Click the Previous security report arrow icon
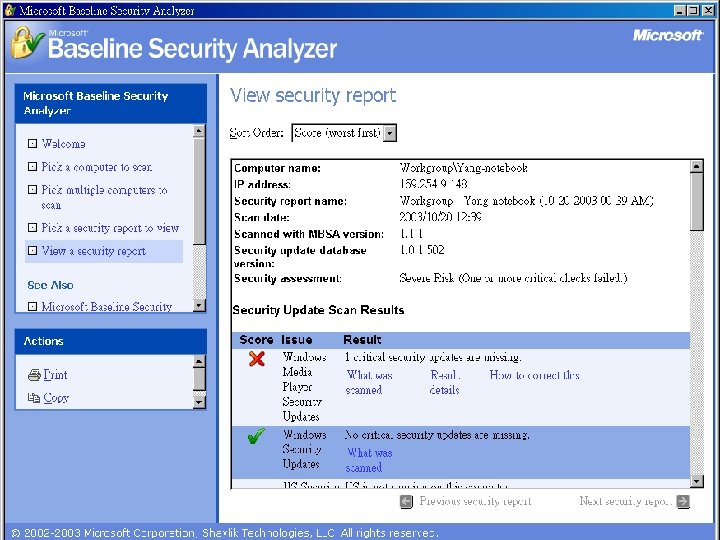720x540 pixels. [x=406, y=501]
